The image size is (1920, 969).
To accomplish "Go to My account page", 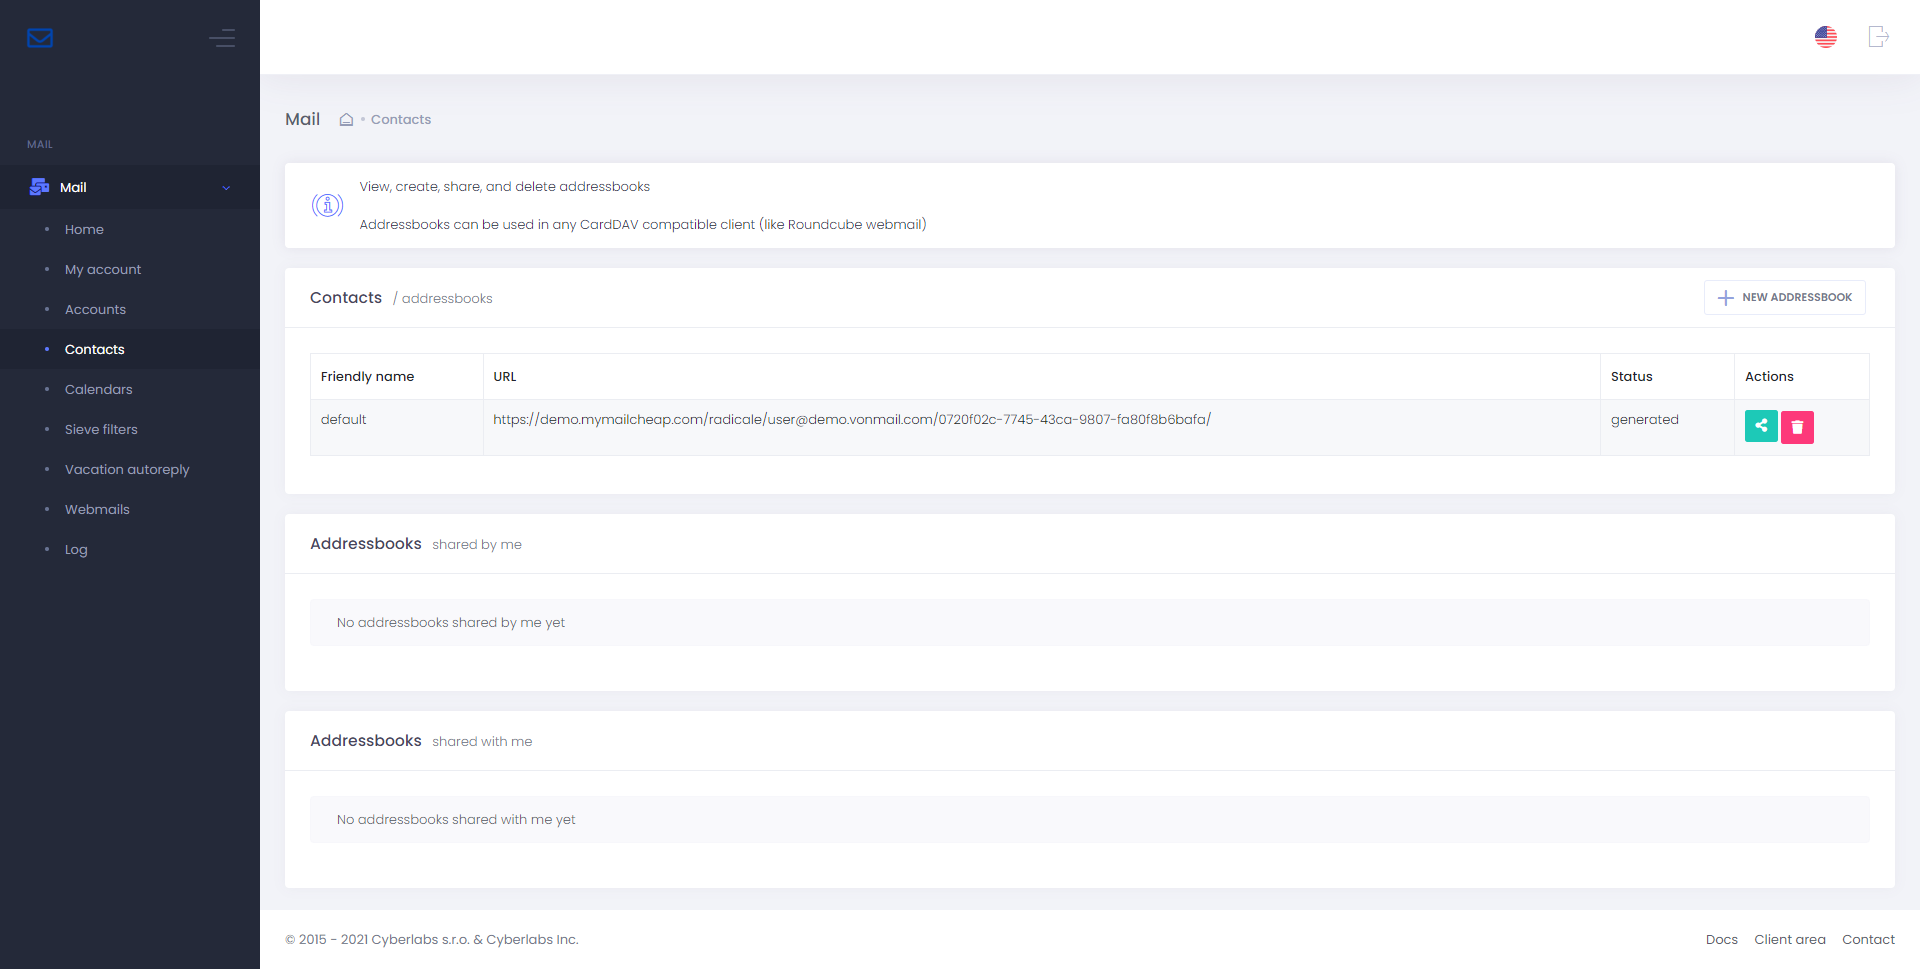I will point(103,270).
